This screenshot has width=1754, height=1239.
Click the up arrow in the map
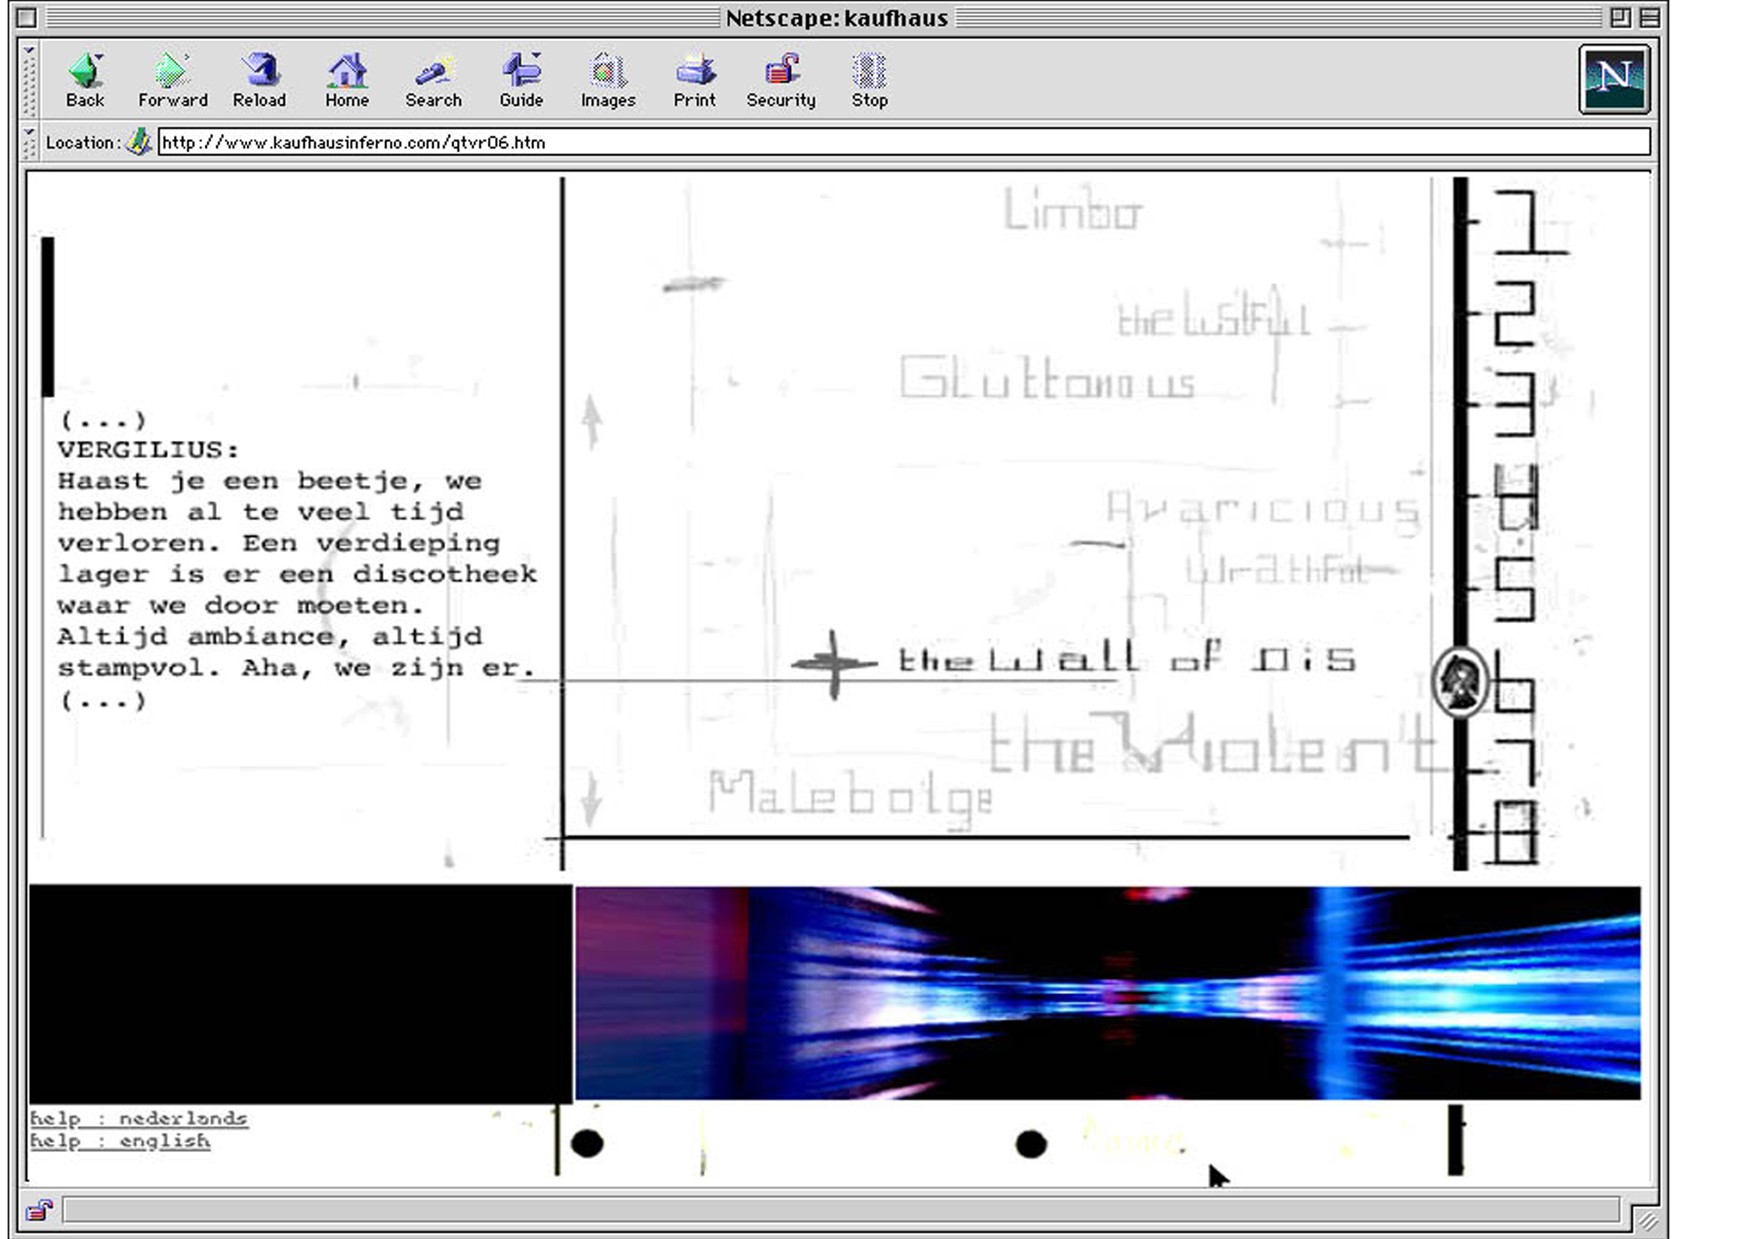pos(592,421)
